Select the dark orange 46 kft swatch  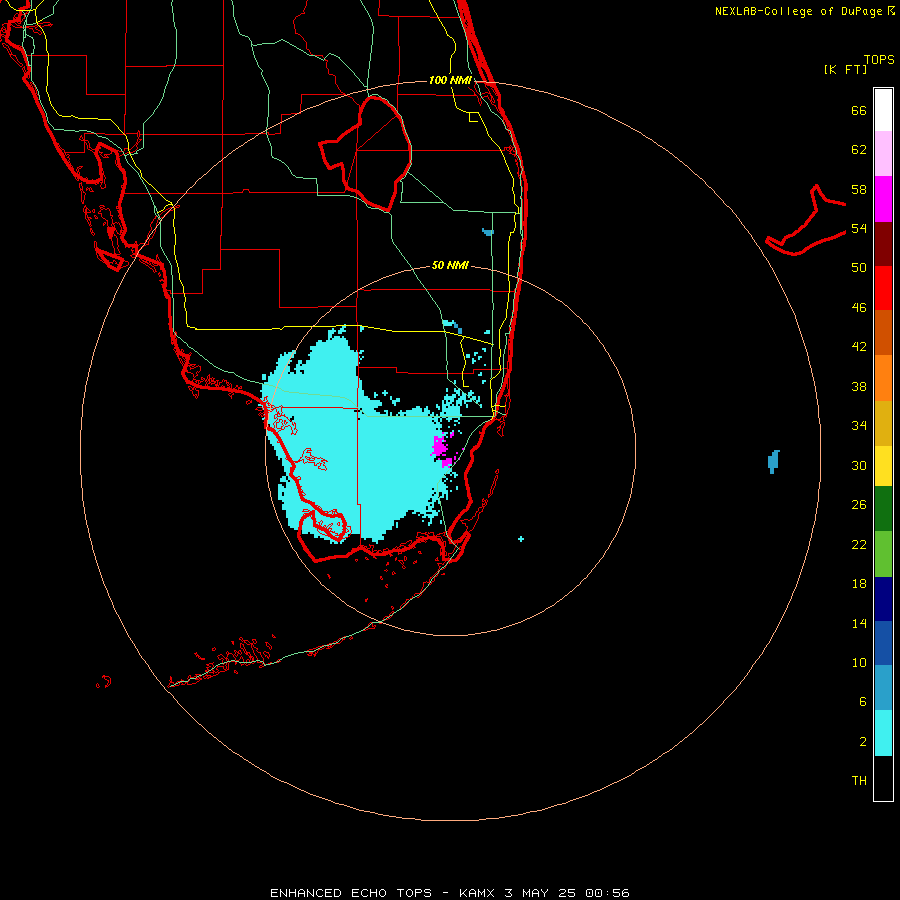pyautogui.click(x=883, y=332)
